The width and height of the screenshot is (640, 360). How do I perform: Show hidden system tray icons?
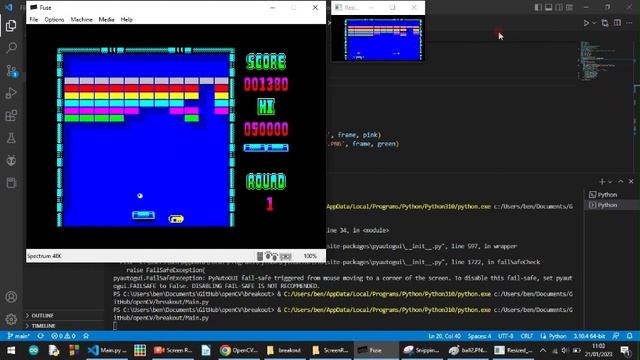[543, 350]
